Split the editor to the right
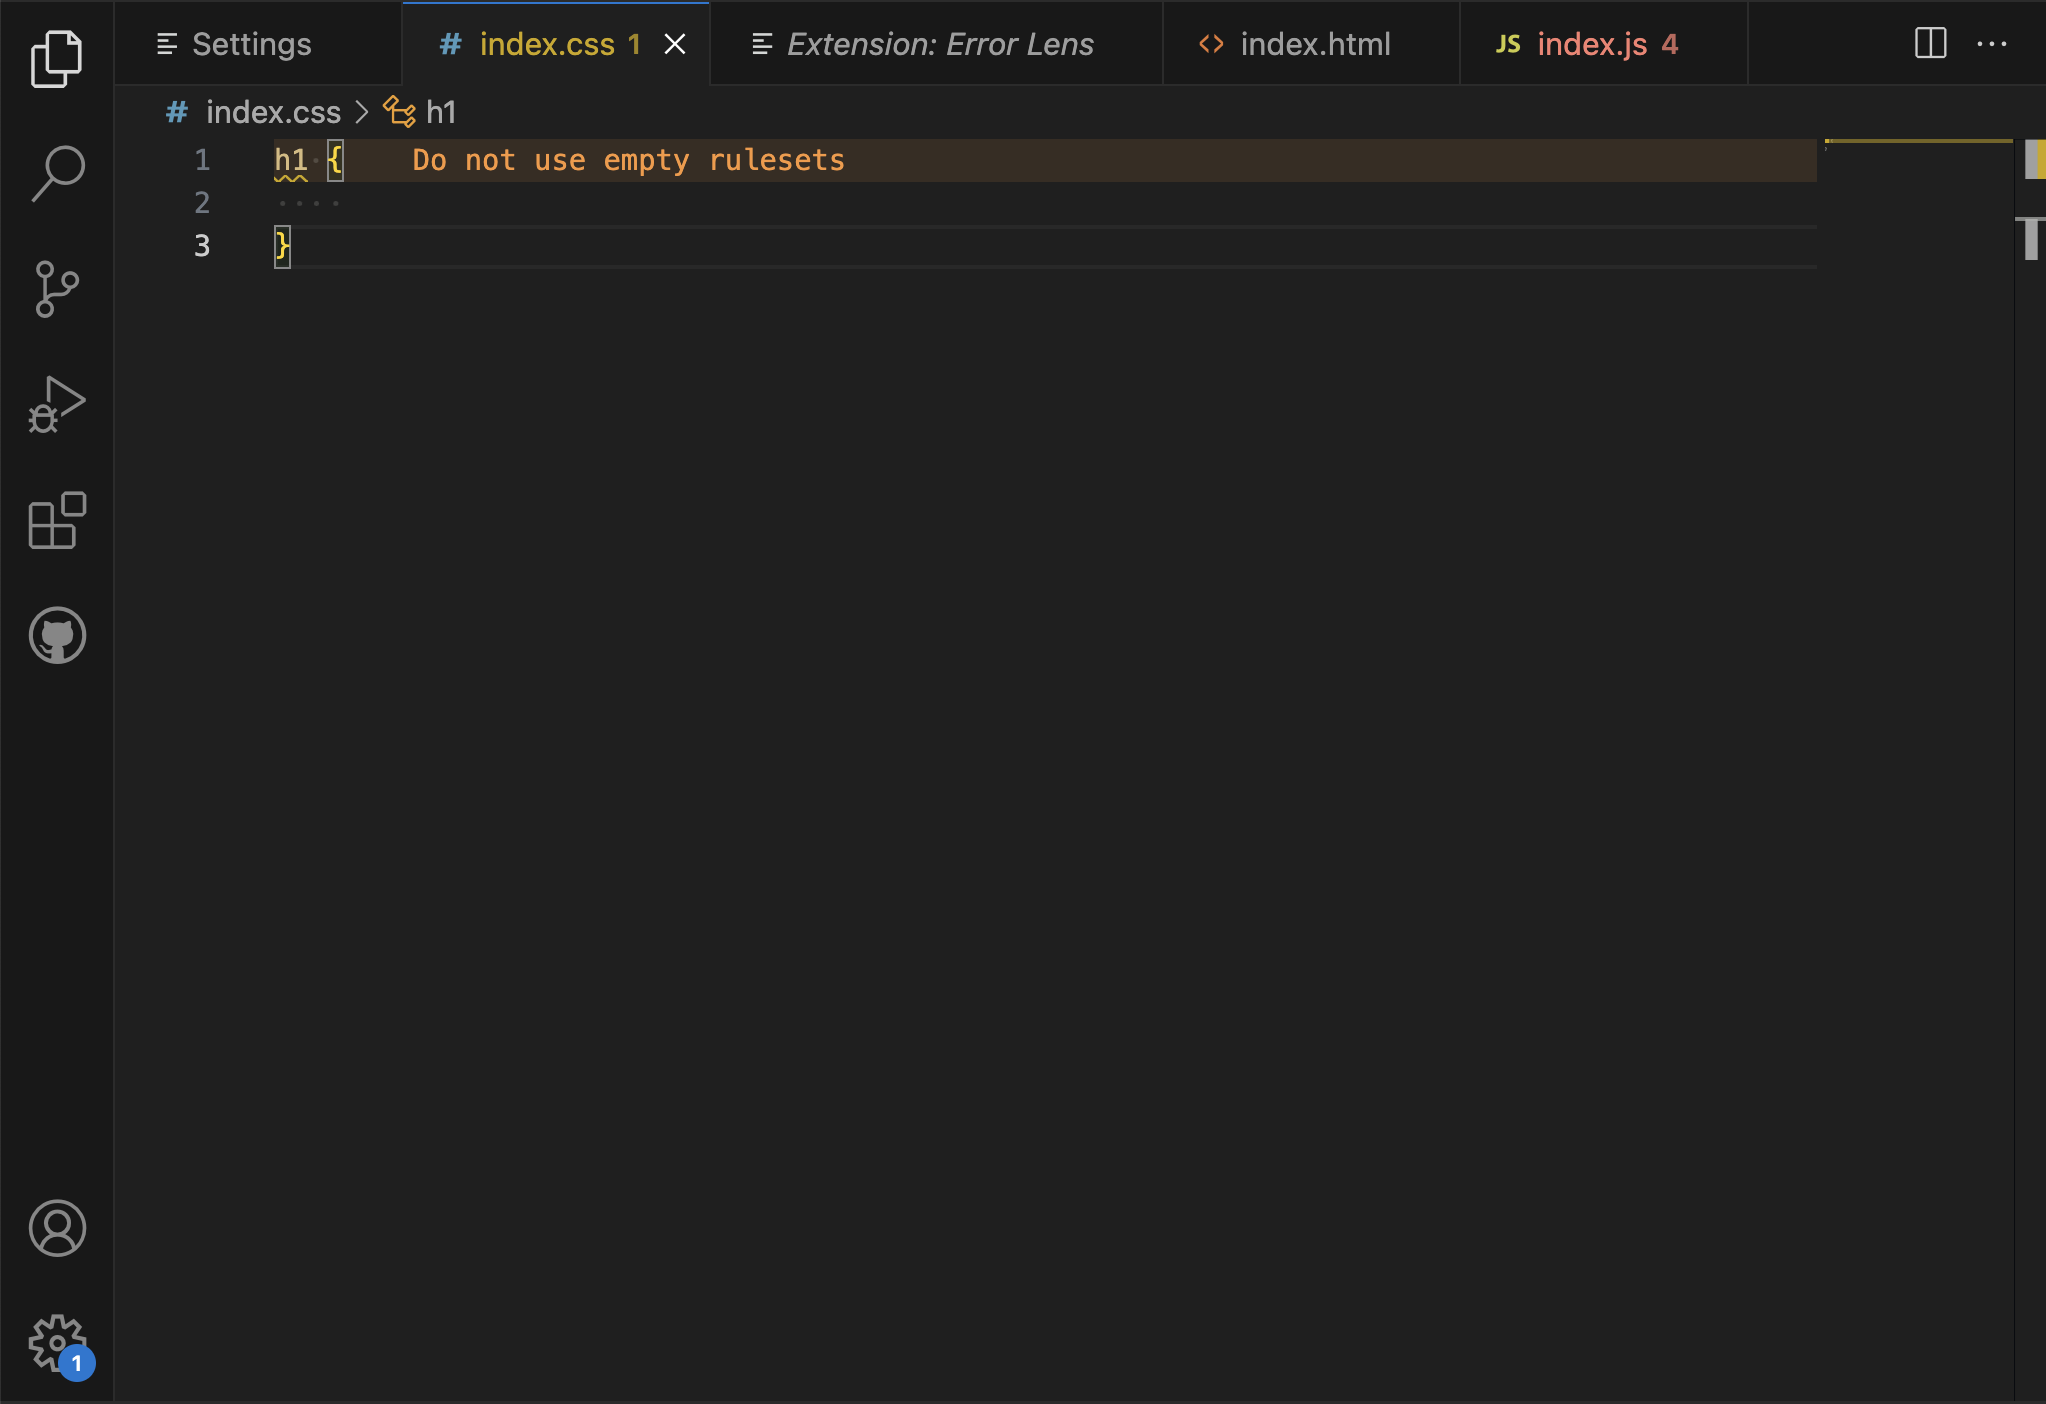Viewport: 2046px width, 1404px height. 1930,44
